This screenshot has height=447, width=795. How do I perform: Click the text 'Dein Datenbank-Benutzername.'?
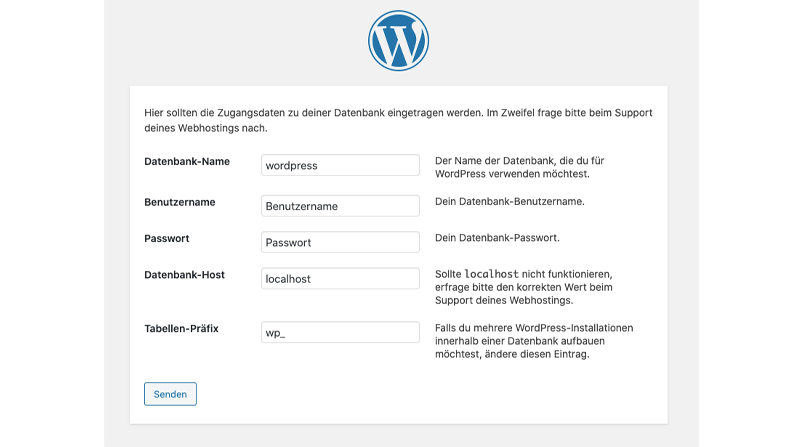coord(510,202)
